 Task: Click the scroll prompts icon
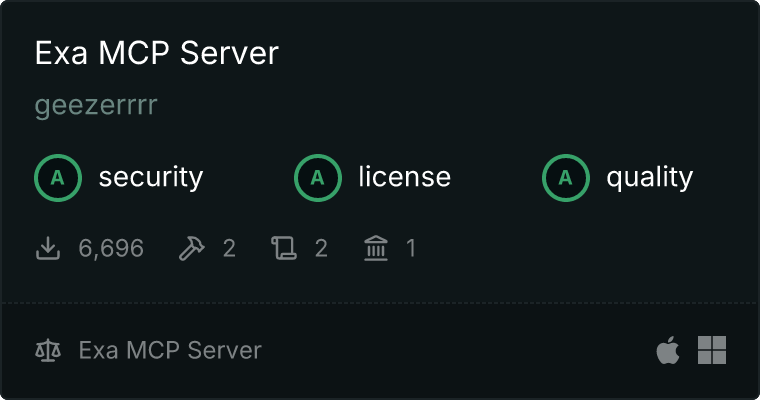285,248
